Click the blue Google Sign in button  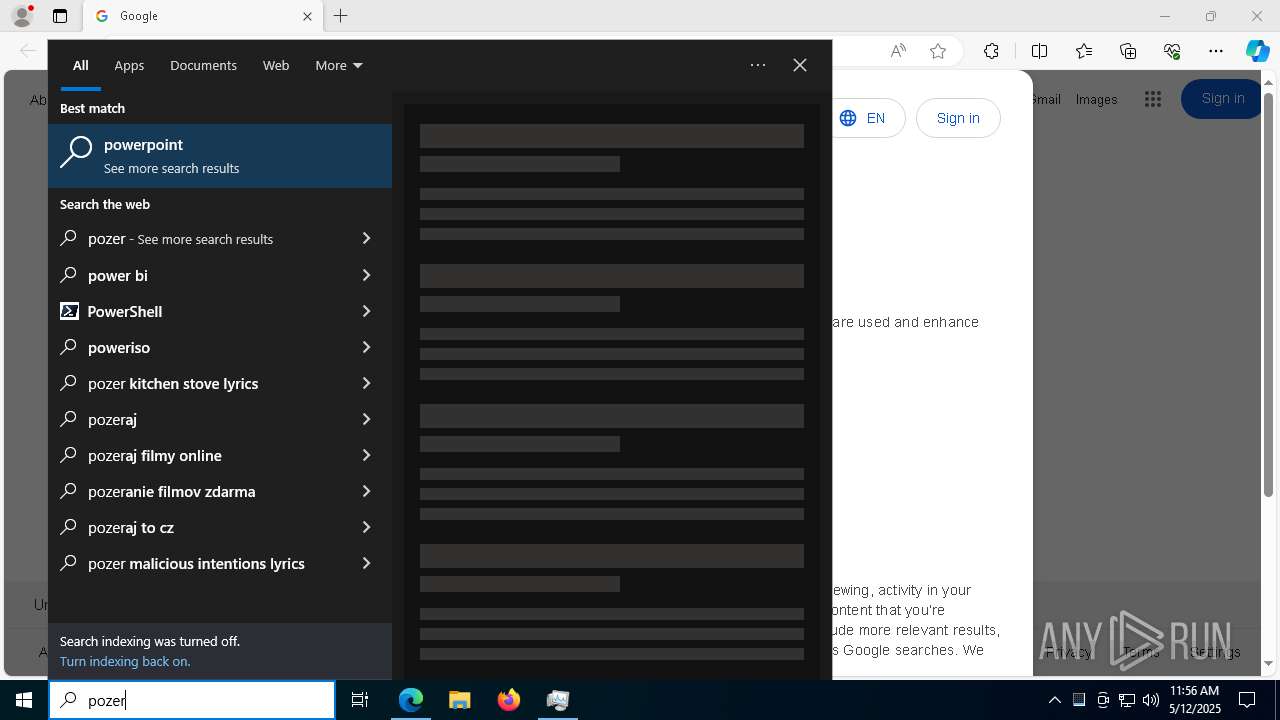point(1222,99)
